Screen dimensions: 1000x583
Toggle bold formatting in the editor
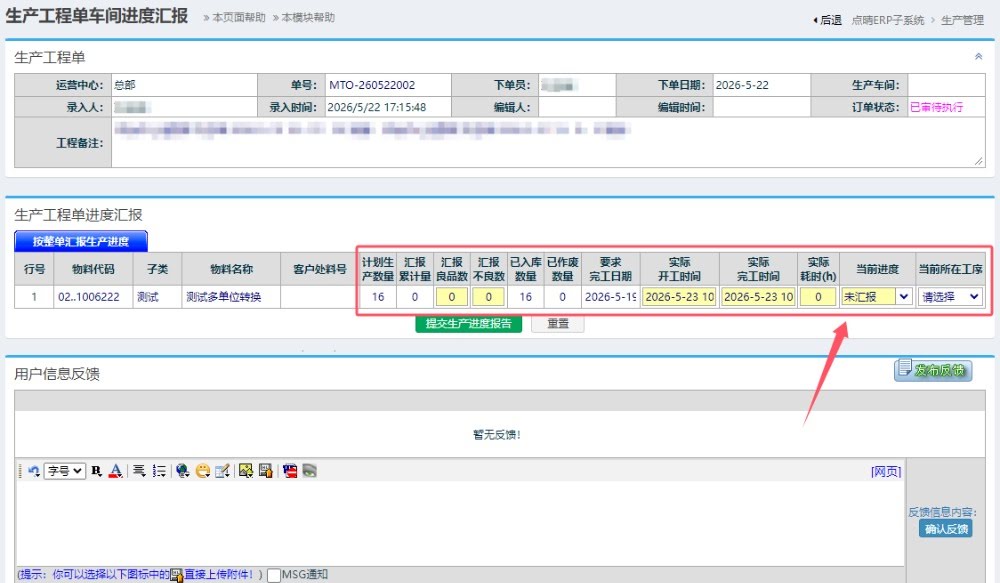point(96,471)
